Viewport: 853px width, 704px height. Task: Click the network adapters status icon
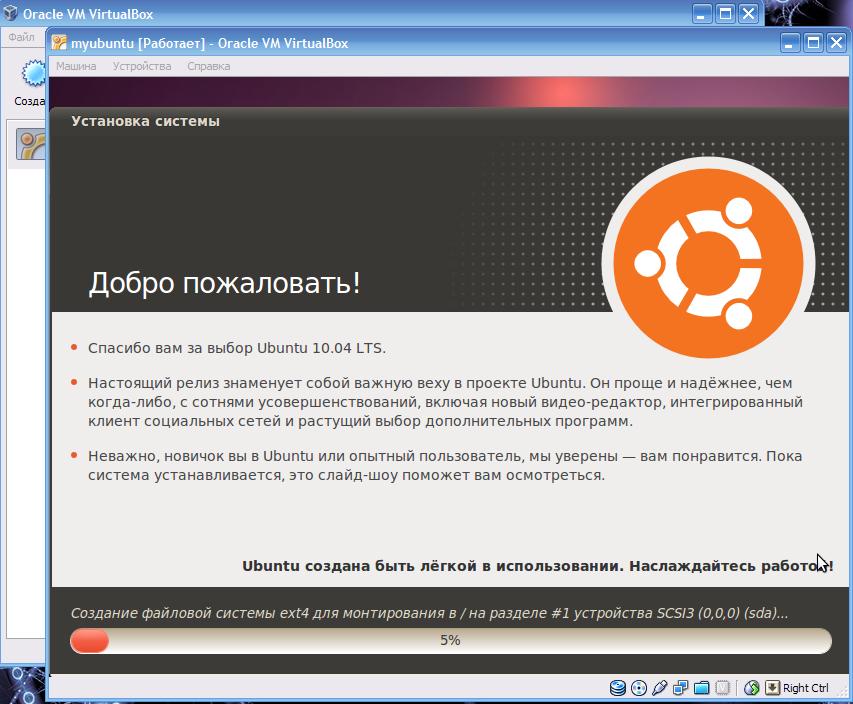681,688
